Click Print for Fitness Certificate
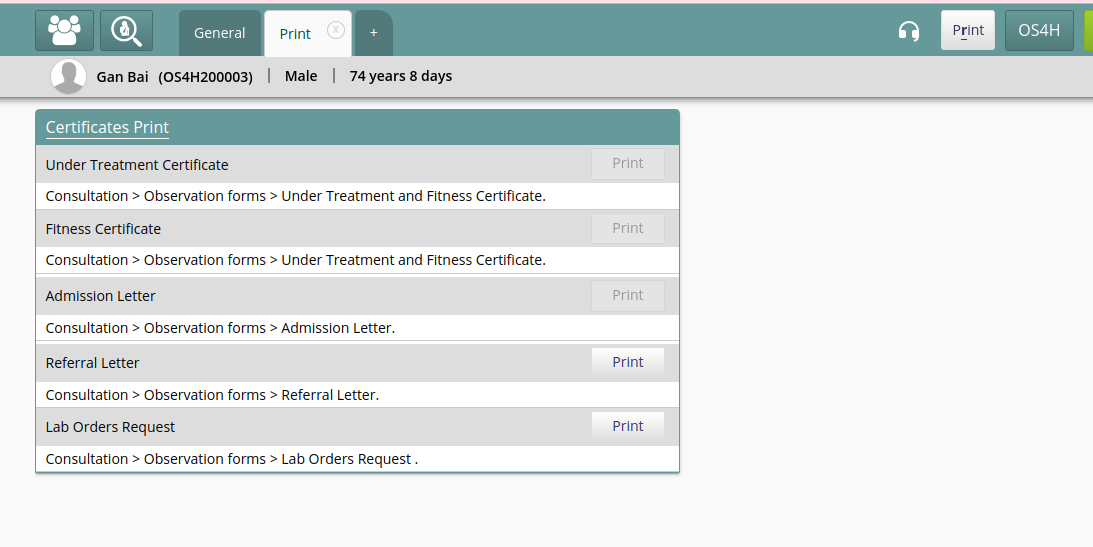This screenshot has width=1093, height=547. tap(627, 229)
